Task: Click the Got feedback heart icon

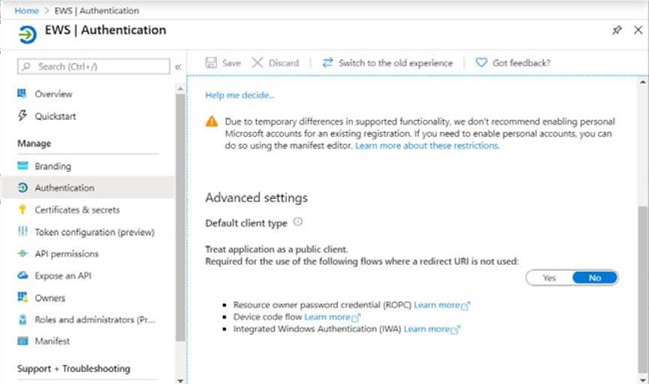Action: pos(481,63)
